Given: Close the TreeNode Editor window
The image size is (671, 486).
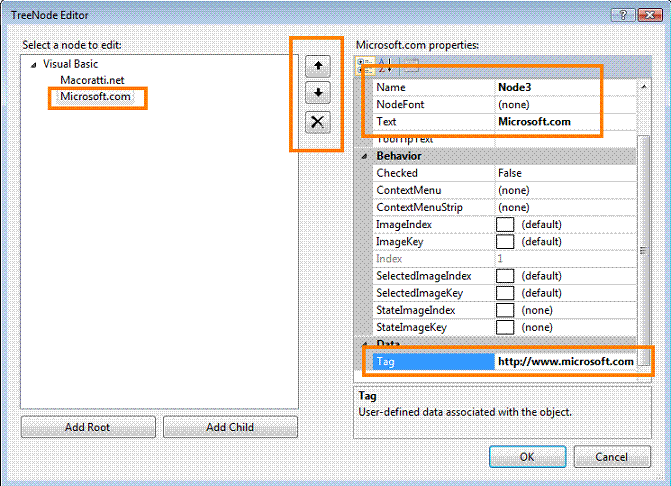Looking at the screenshot, I should click(650, 15).
